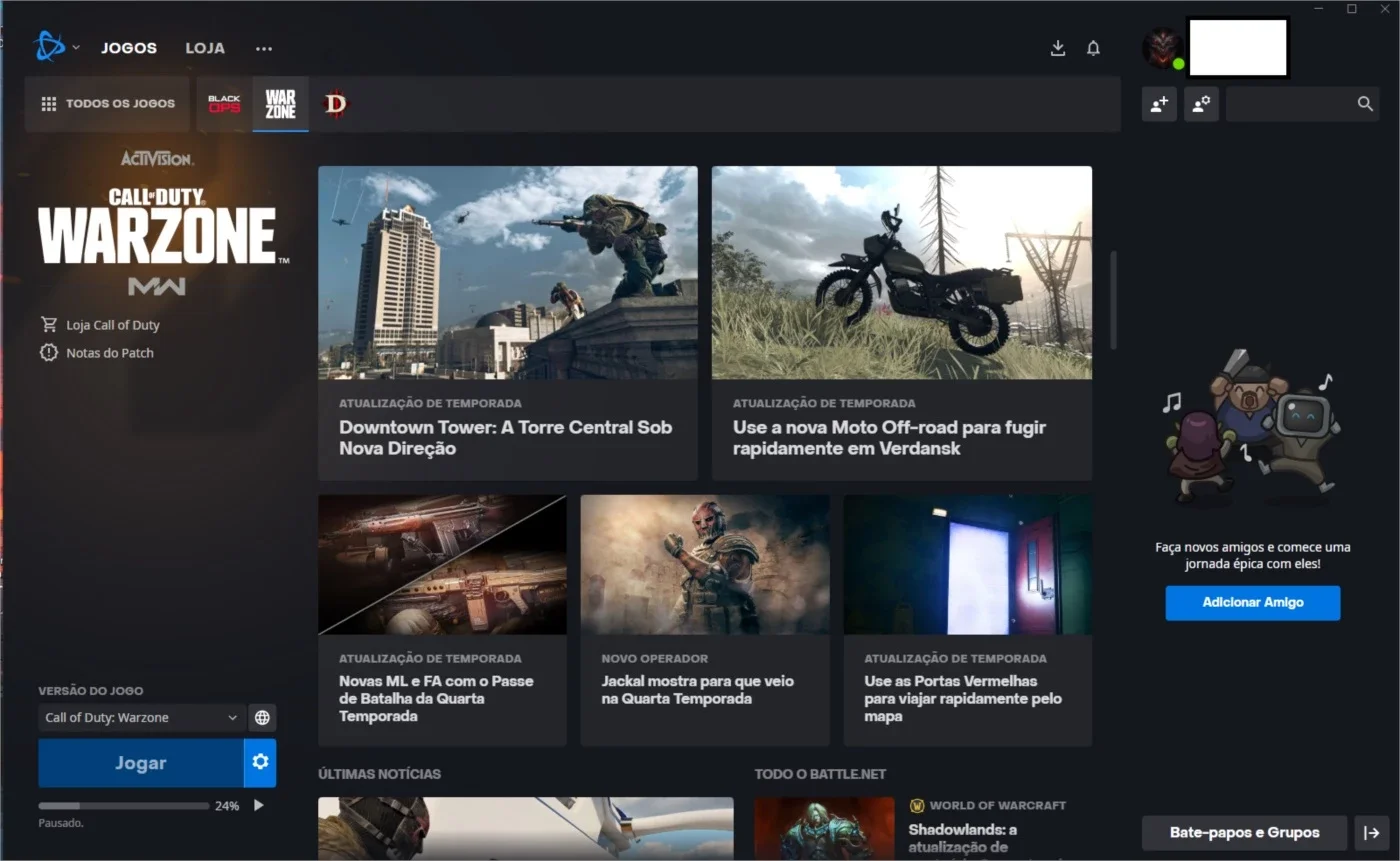
Task: Open the Shadowlands news headline
Action: [x=963, y=839]
